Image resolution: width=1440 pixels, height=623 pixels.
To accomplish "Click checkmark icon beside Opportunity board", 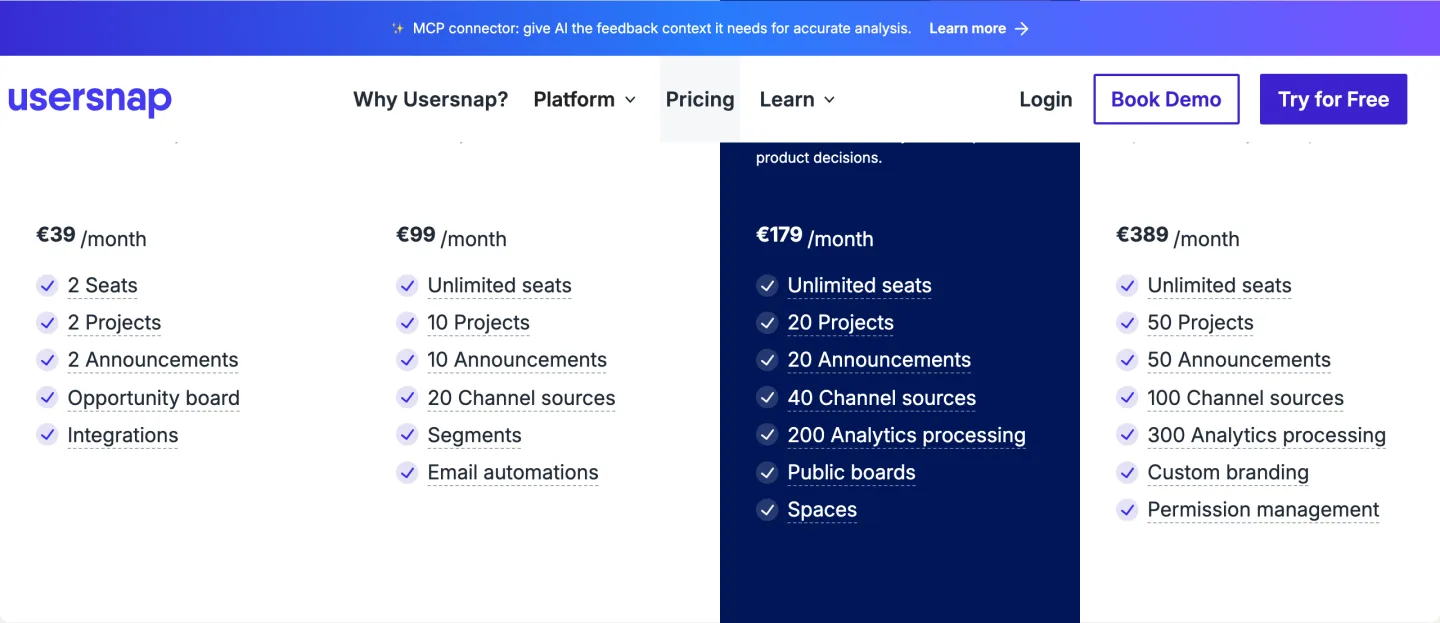I will pos(47,398).
